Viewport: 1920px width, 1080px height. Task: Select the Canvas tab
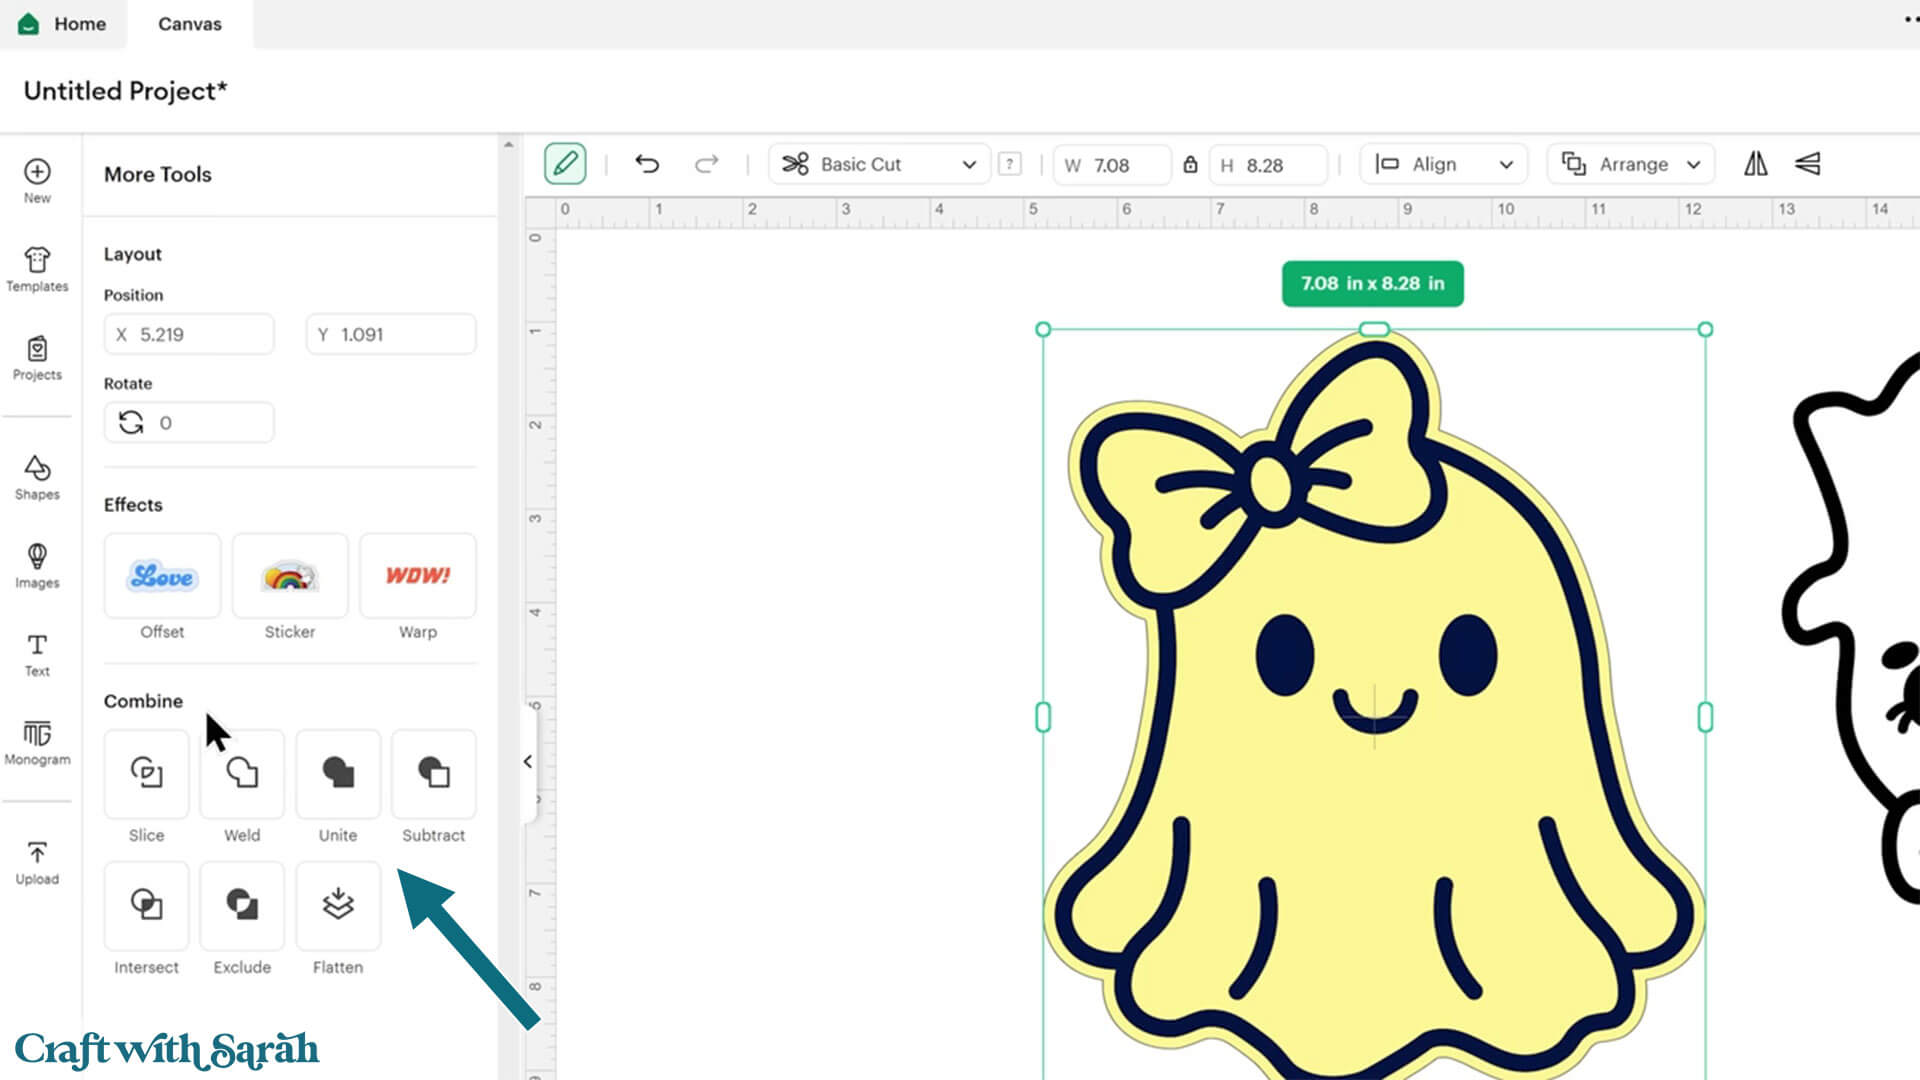point(189,24)
